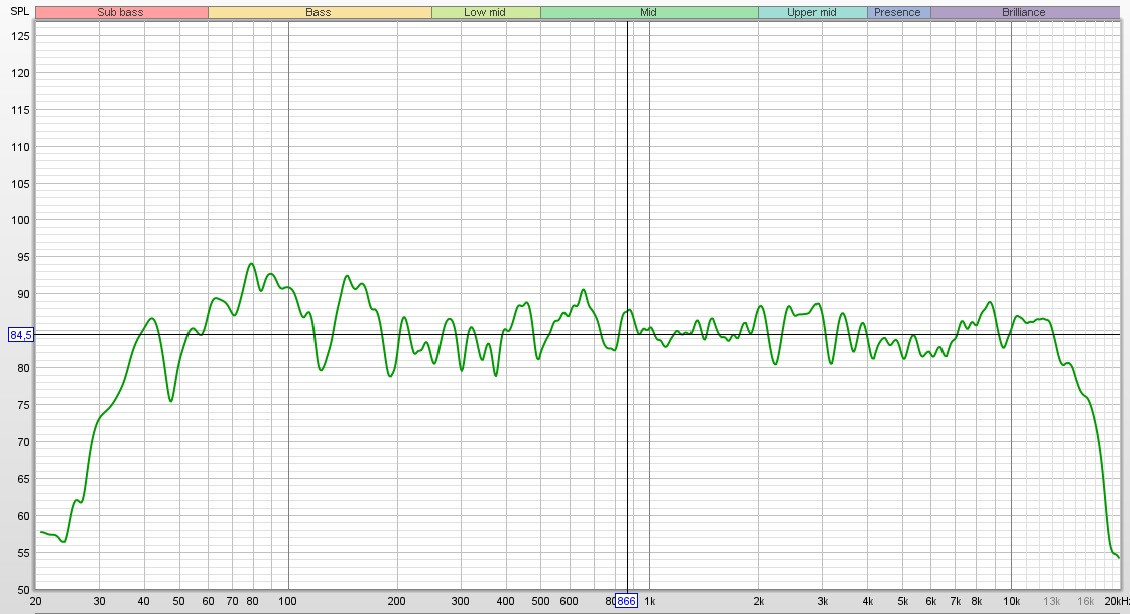The width and height of the screenshot is (1130, 614).
Task: Click the 10k frequency axis label
Action: pyautogui.click(x=1011, y=601)
